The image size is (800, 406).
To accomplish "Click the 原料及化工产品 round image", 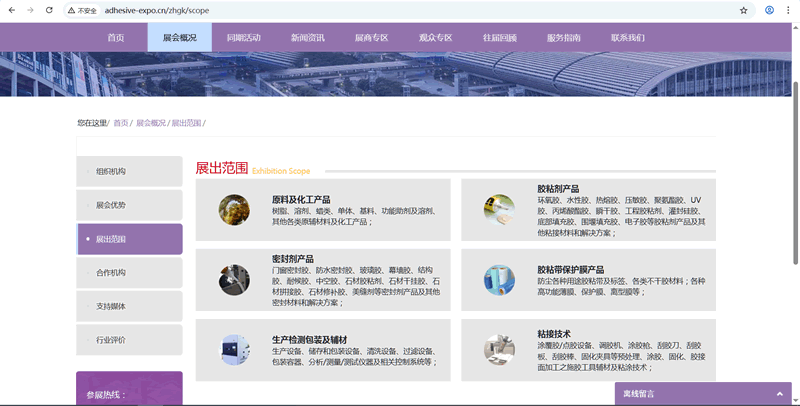I will 234,209.
